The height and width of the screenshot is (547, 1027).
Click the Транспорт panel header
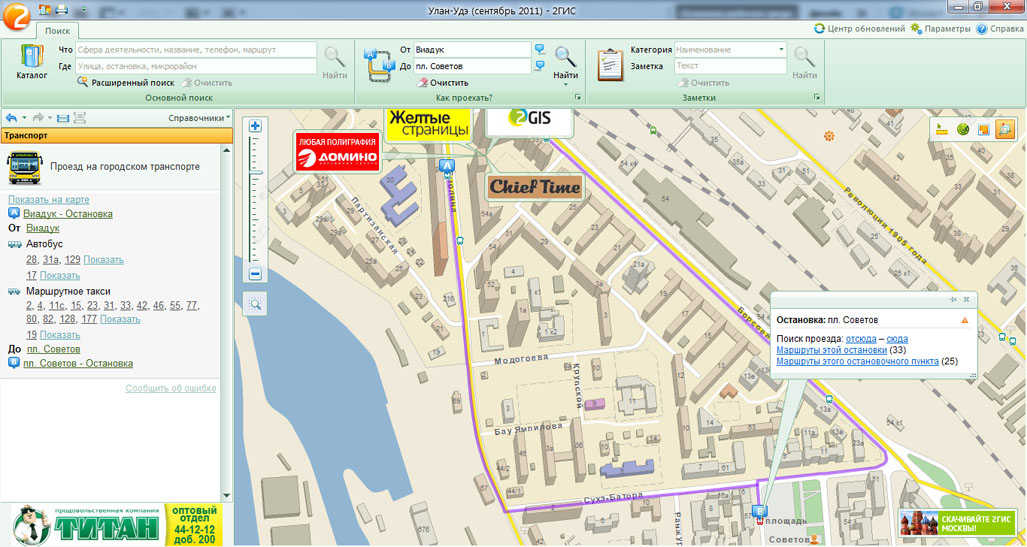(117, 136)
